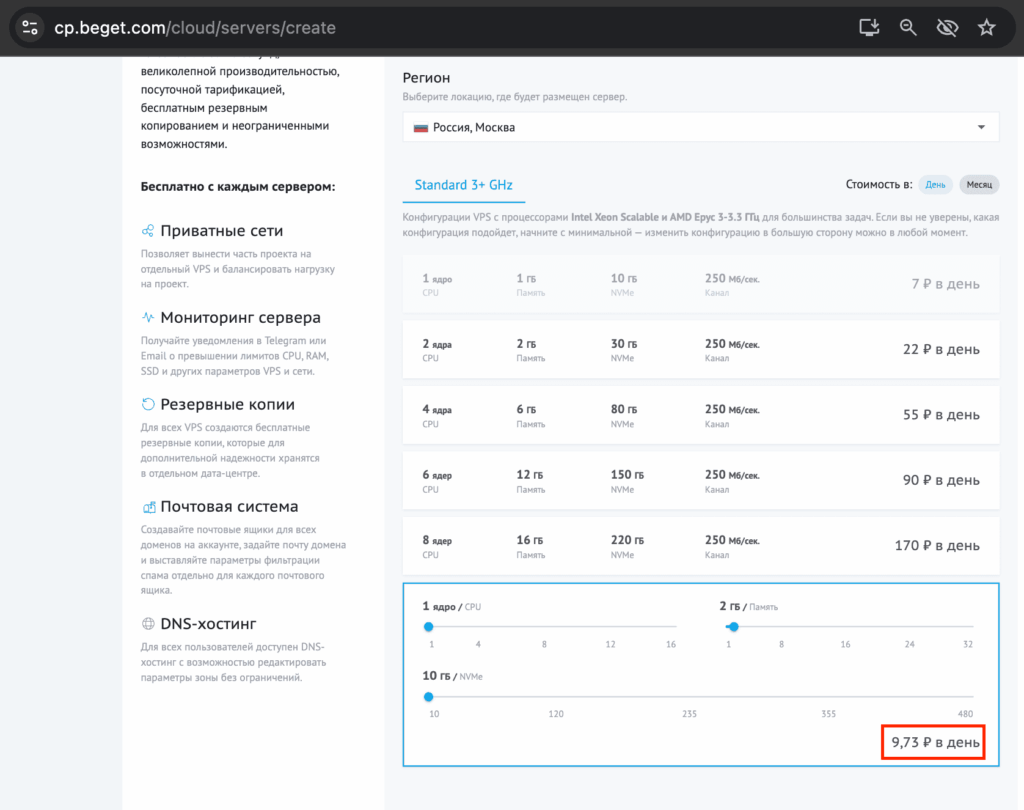Click the Приватные сети network icon
1024x810 pixels.
click(x=148, y=231)
